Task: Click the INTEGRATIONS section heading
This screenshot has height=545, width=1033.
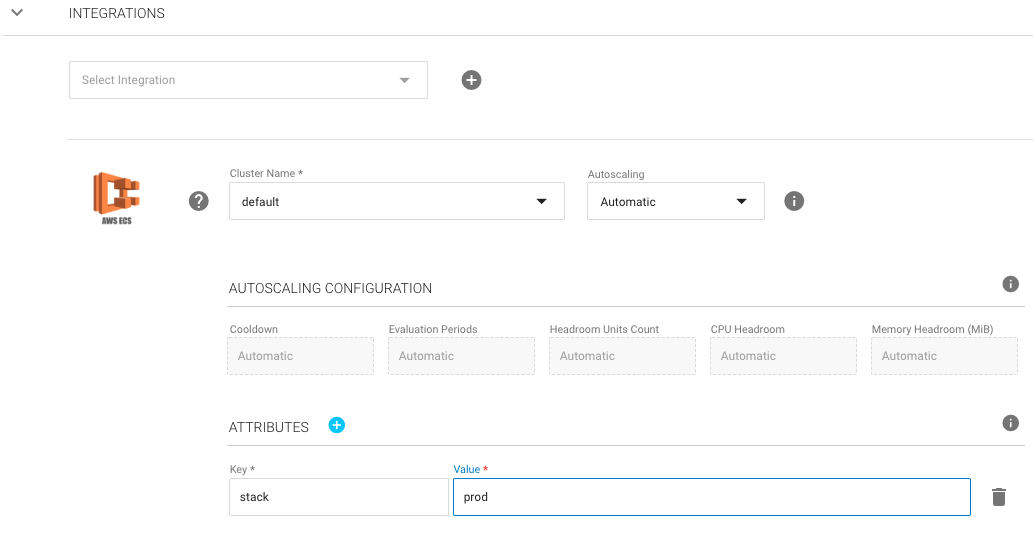Action: (x=116, y=14)
